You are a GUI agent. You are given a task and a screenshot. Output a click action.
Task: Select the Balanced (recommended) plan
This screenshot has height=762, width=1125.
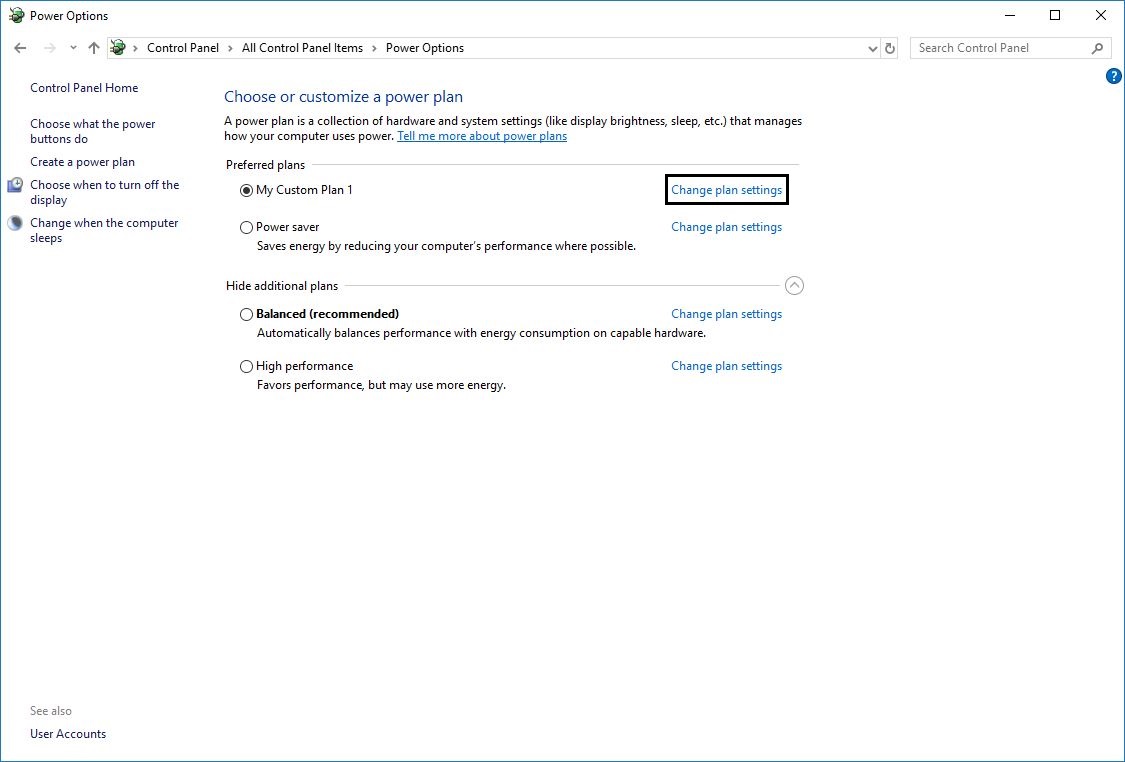[246, 314]
